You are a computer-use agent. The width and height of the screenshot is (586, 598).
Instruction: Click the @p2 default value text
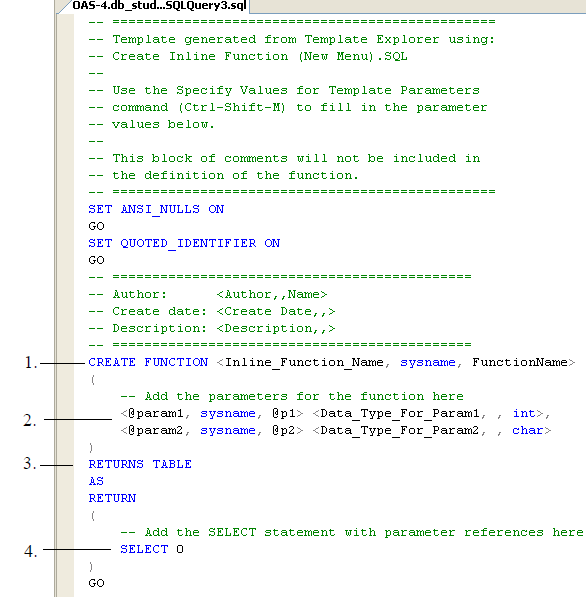pos(284,430)
